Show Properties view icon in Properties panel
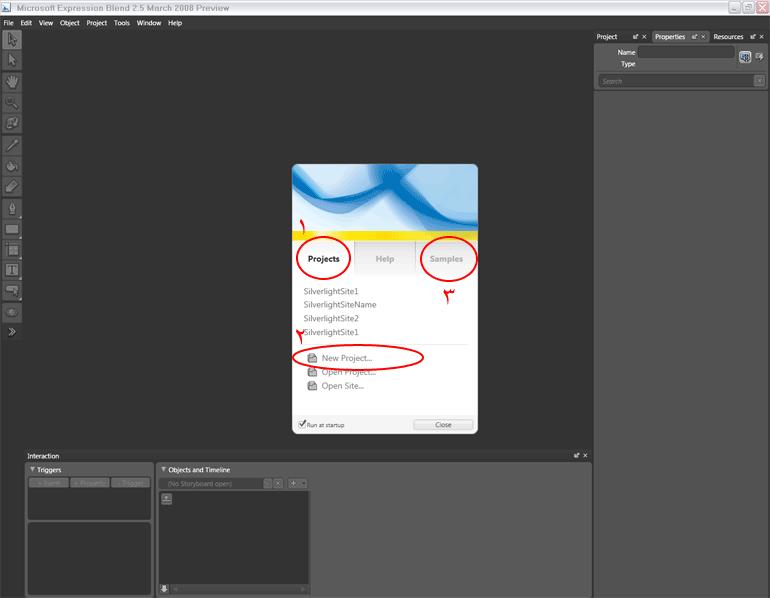The image size is (770, 598). [745, 57]
